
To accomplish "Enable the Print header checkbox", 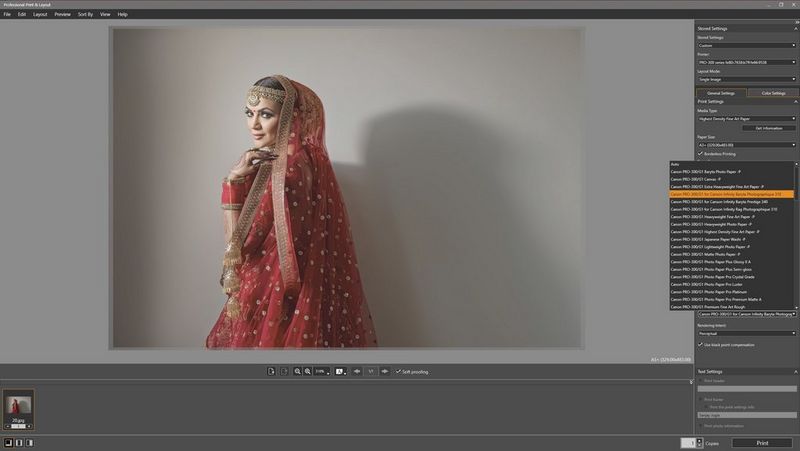I will pyautogui.click(x=701, y=381).
